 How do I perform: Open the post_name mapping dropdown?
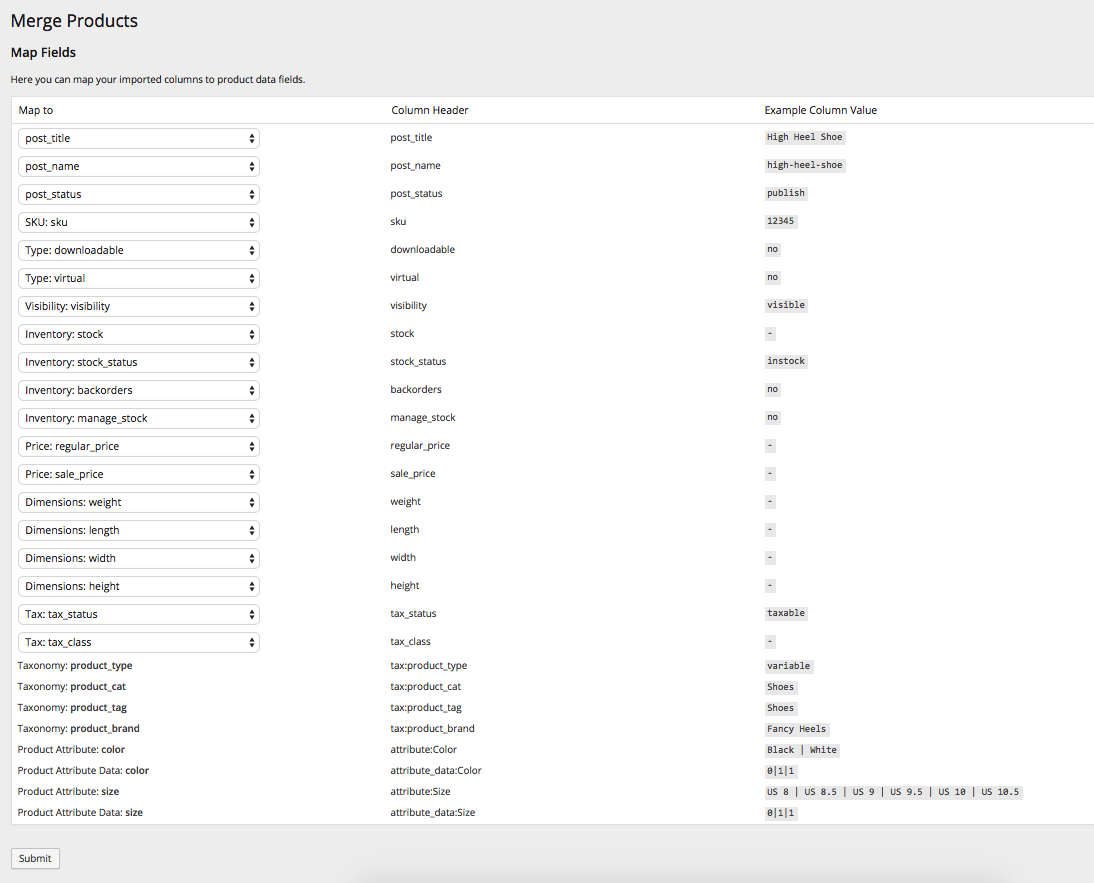(x=138, y=165)
